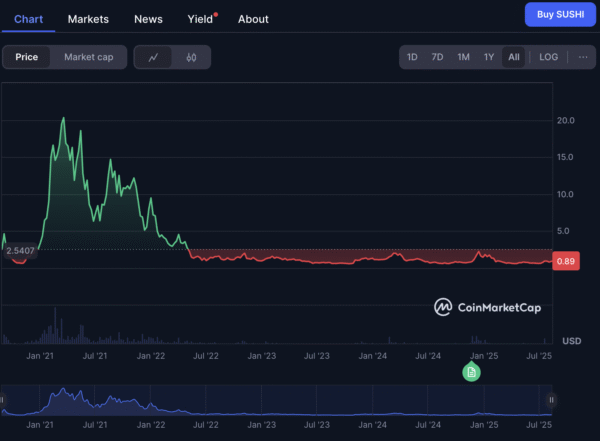Click the 5.0 price axis label
Screen dimensions: 600x441
(x=563, y=231)
